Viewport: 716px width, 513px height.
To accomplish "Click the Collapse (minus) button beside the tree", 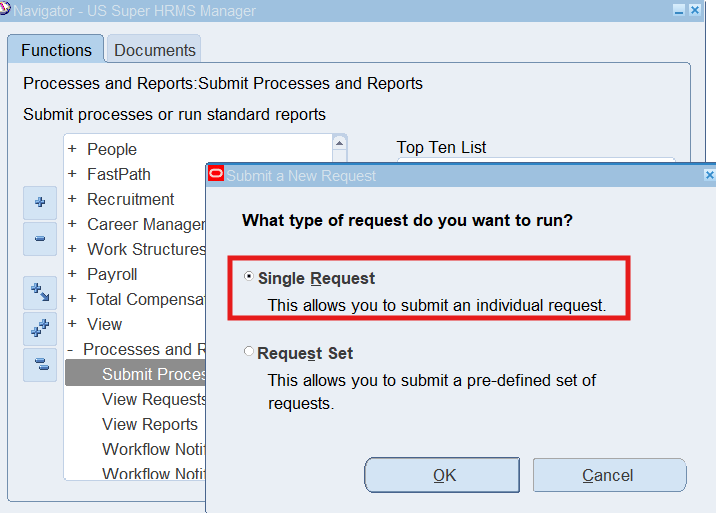I will 40,239.
